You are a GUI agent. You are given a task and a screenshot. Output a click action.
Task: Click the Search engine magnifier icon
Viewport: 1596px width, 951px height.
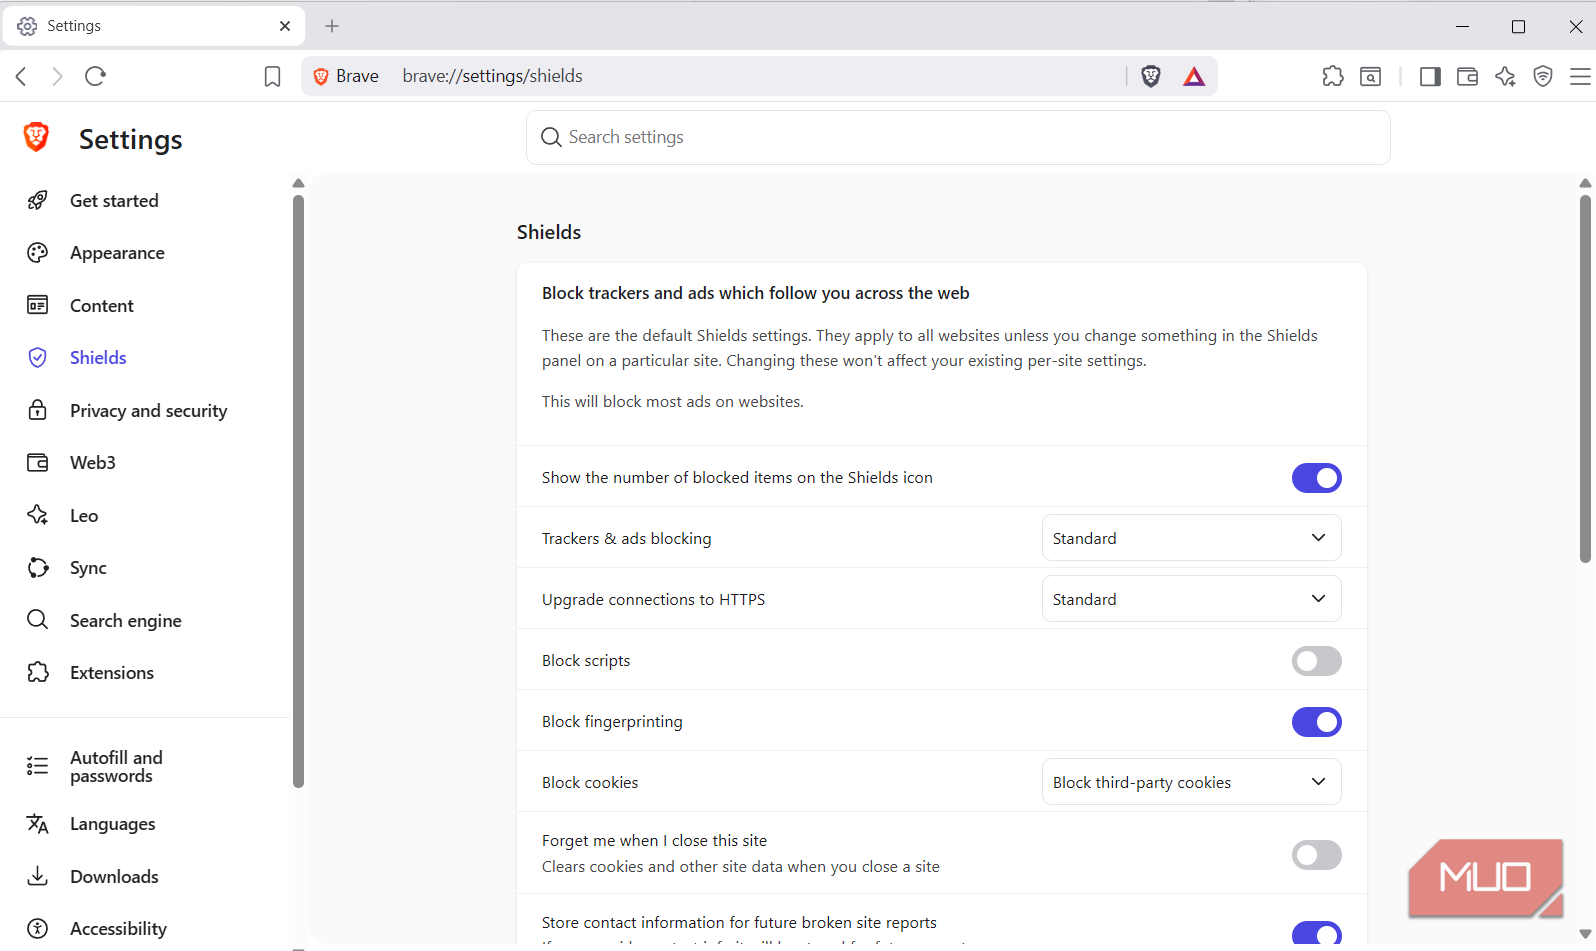coord(38,620)
